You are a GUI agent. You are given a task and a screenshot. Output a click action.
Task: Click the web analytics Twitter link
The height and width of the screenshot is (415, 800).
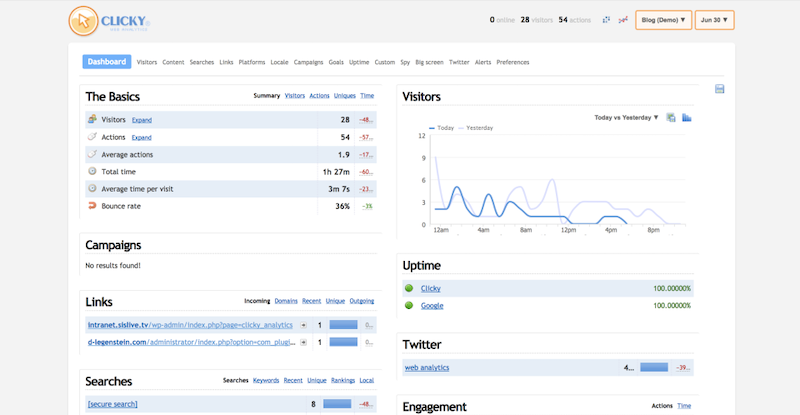tap(427, 367)
